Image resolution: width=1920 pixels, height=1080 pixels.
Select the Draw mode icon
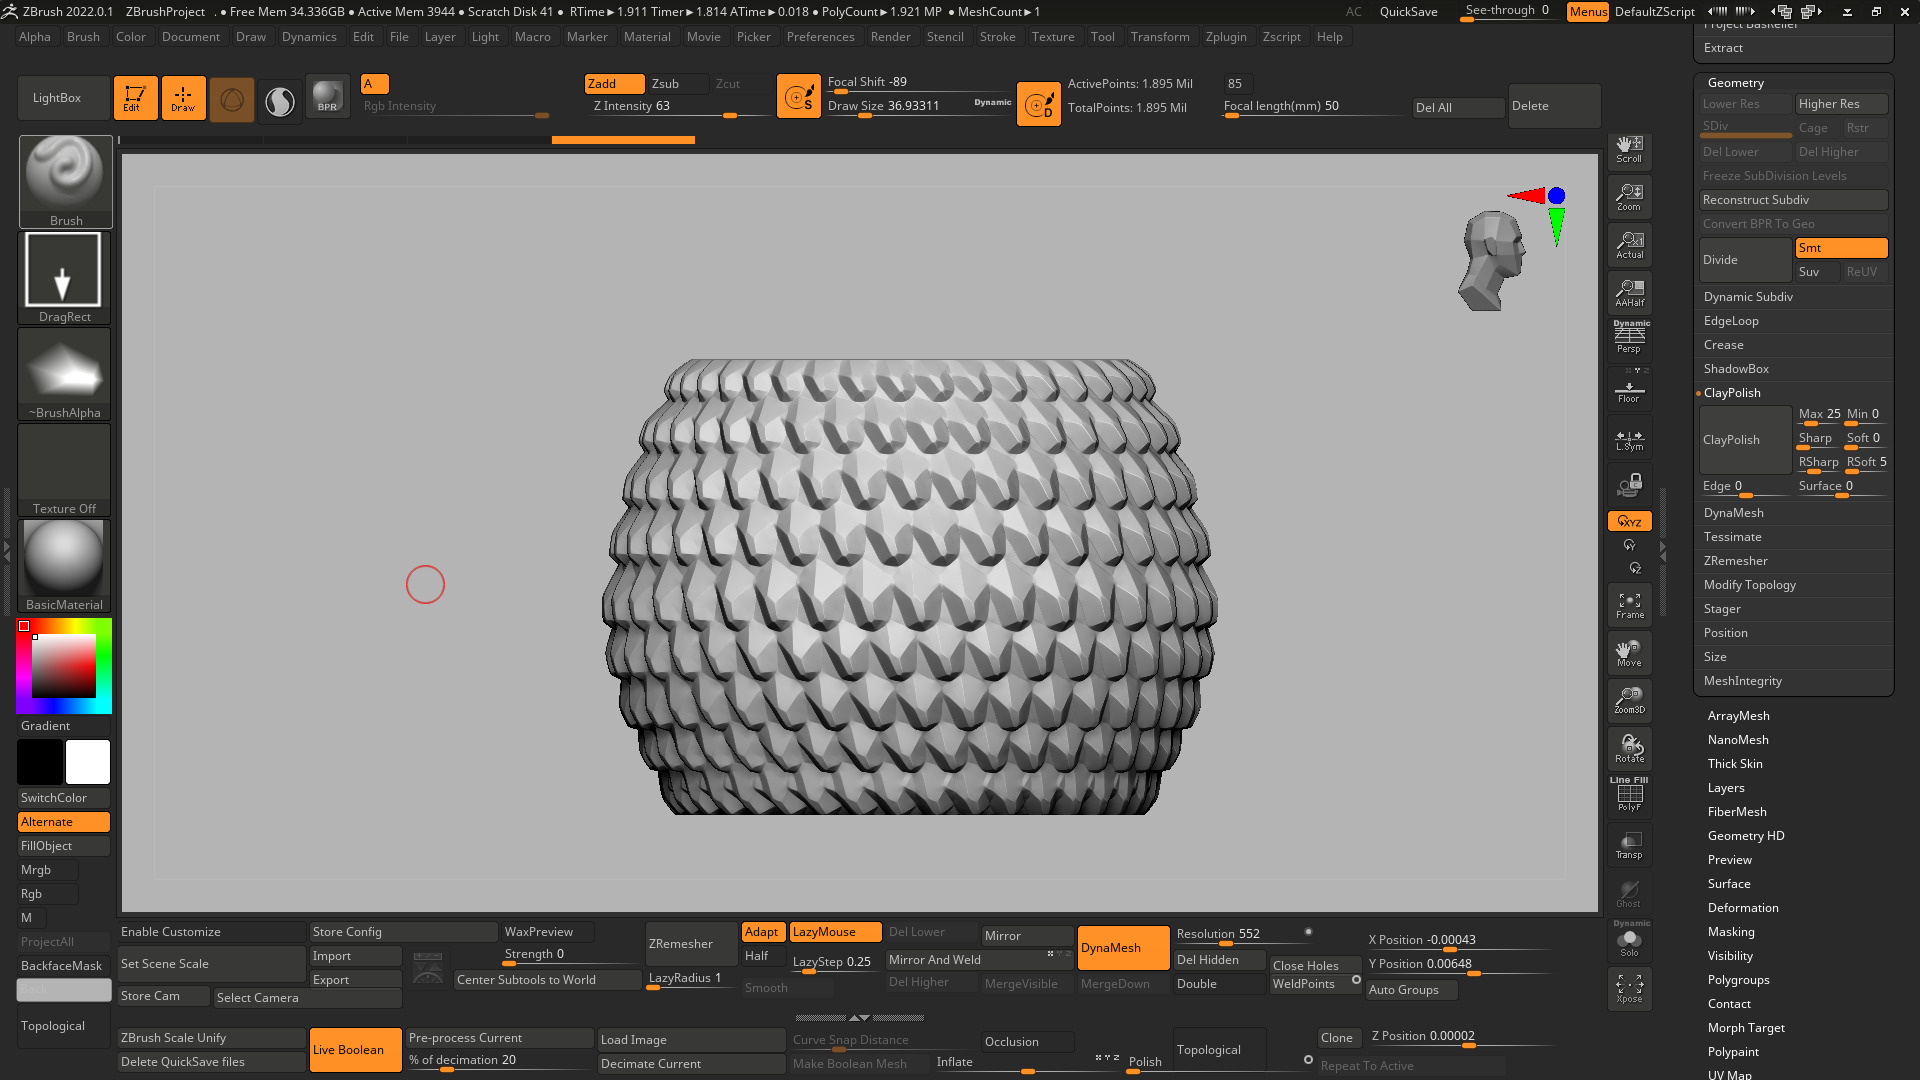pos(183,98)
